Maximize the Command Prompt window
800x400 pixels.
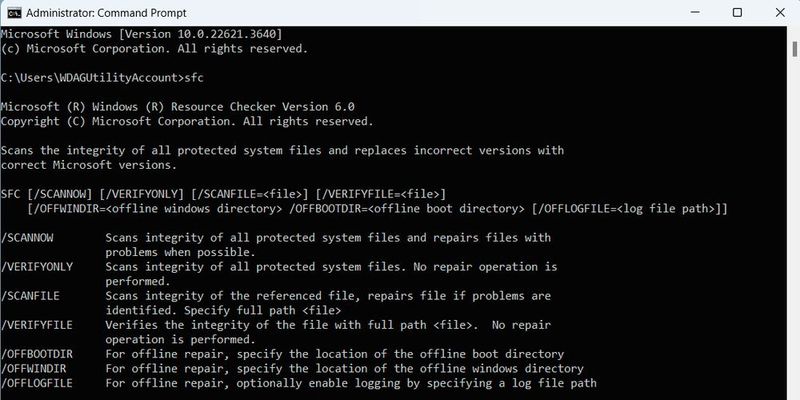[x=737, y=12]
